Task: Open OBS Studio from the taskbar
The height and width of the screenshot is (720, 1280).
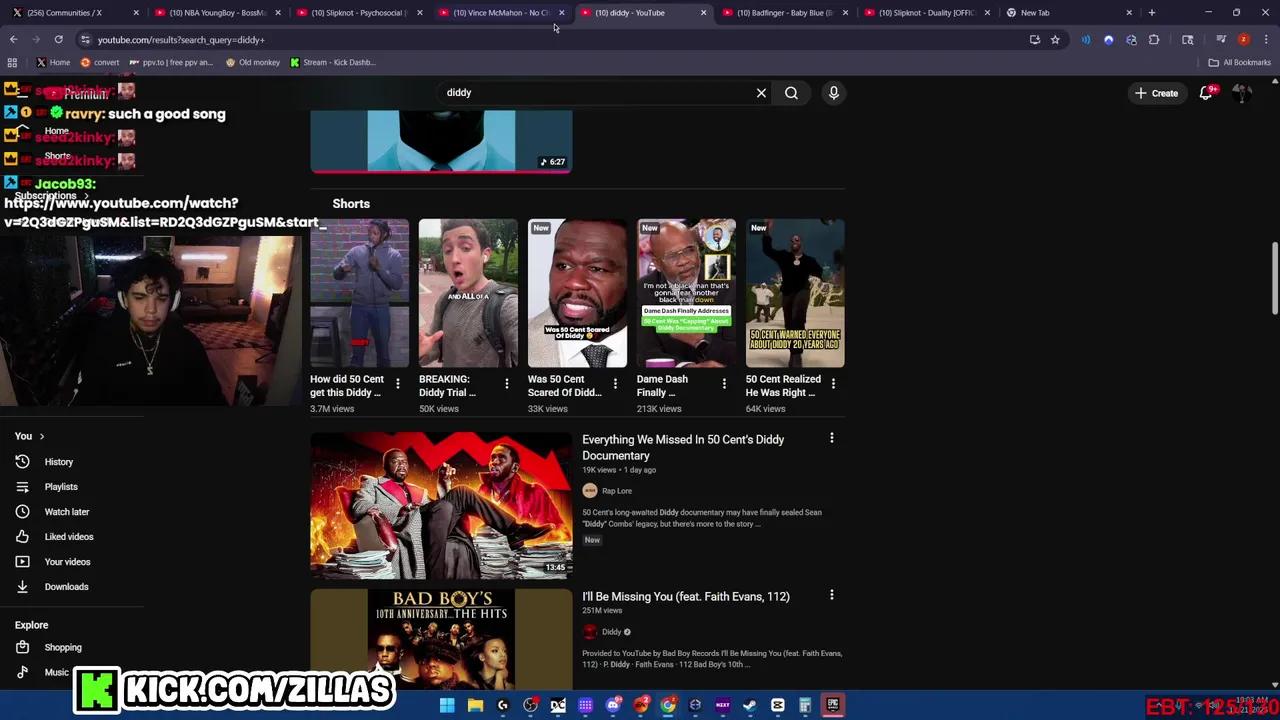Action: (x=530, y=706)
